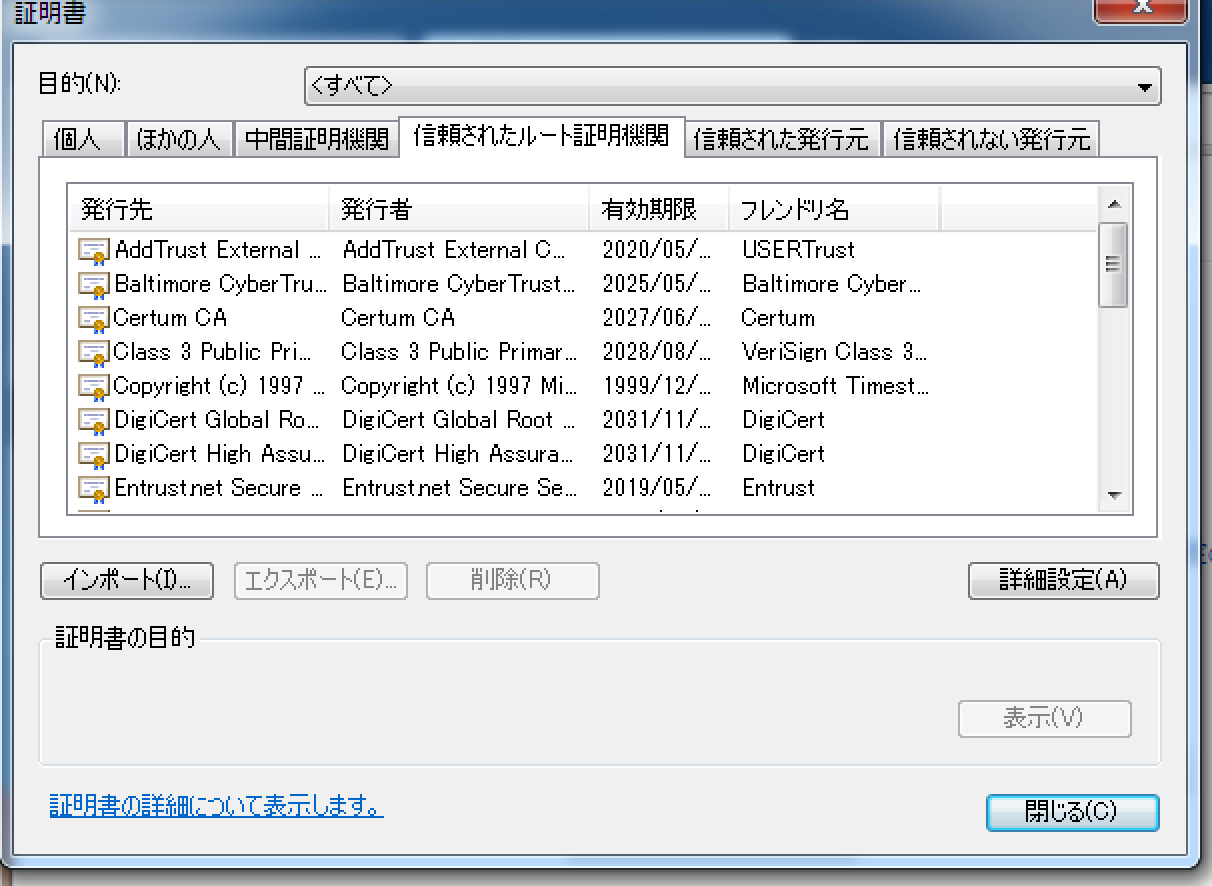Click the AddTrust External certificate icon
The image size is (1212, 886).
tap(93, 251)
